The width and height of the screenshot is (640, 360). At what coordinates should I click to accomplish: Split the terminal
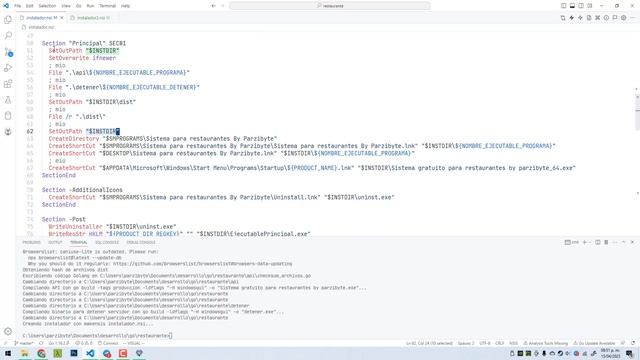[x=598, y=242]
